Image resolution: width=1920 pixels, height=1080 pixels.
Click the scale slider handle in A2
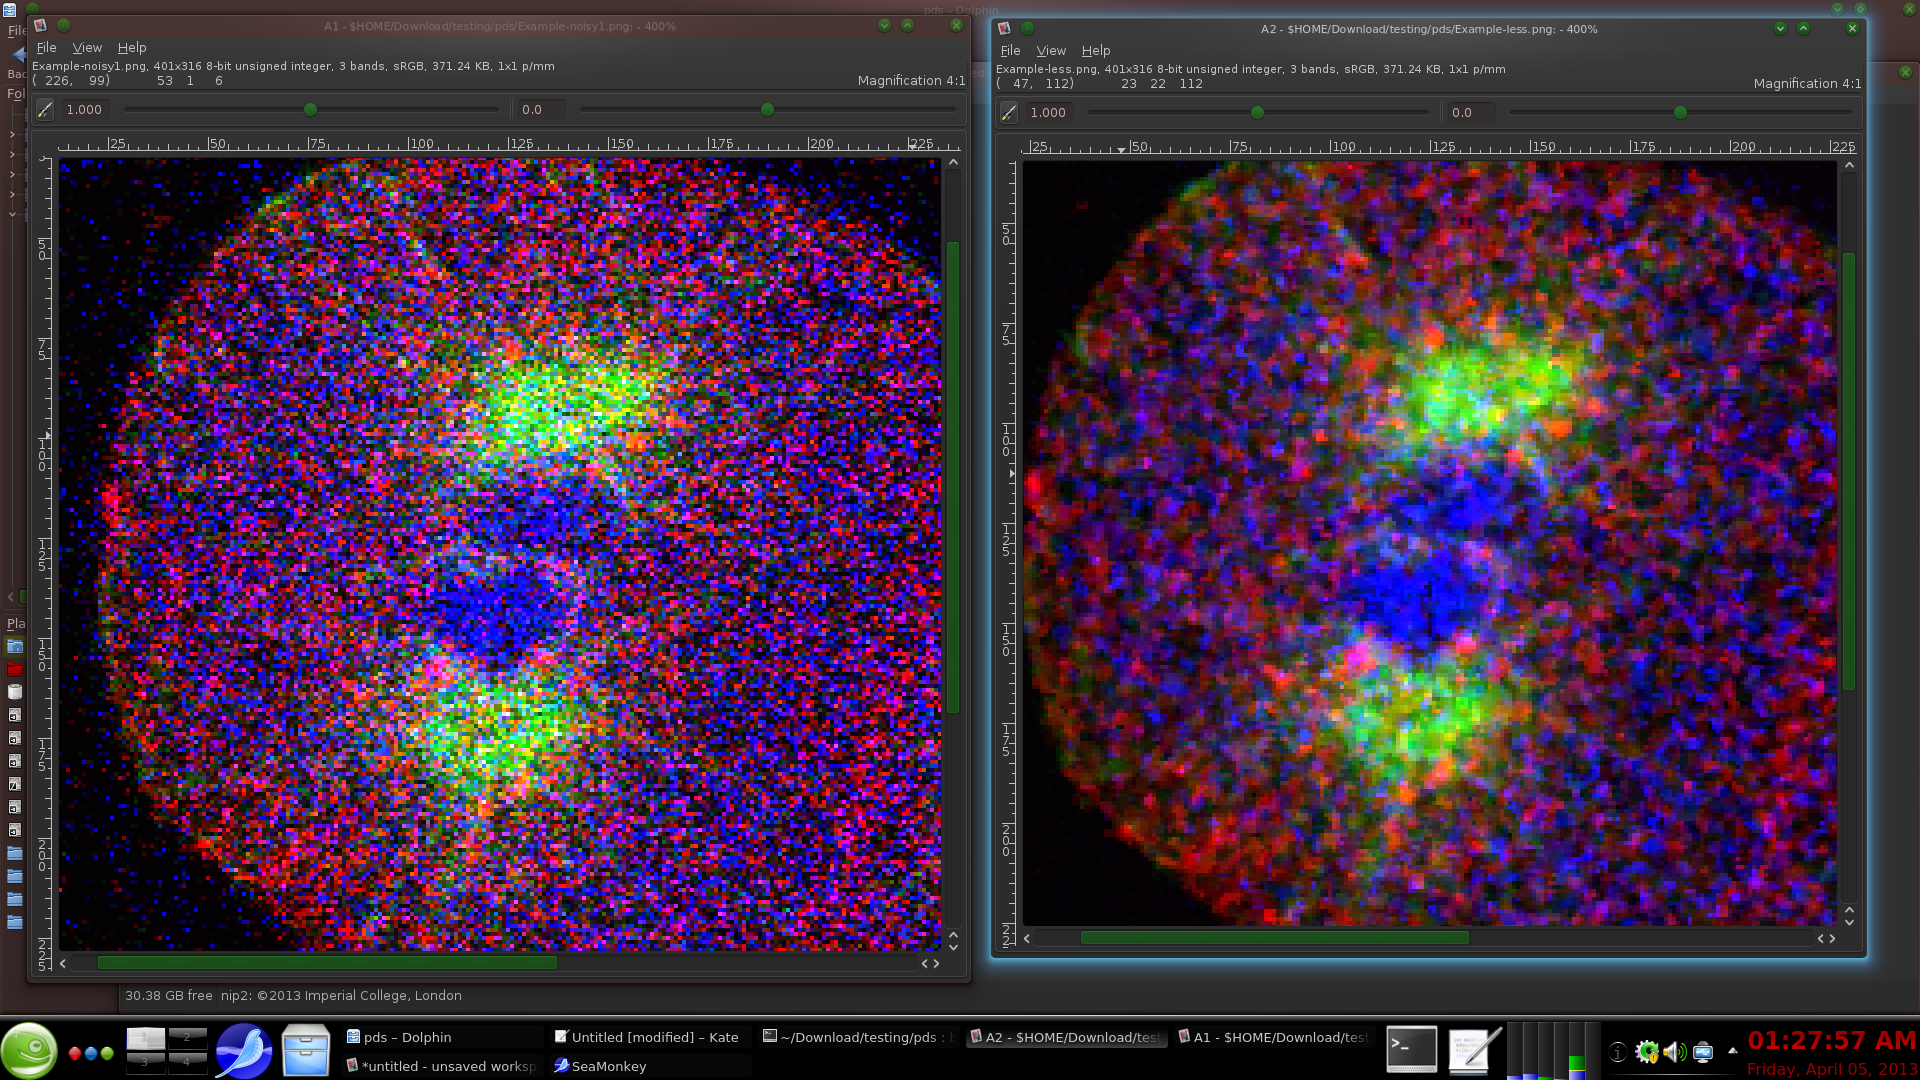(1257, 112)
